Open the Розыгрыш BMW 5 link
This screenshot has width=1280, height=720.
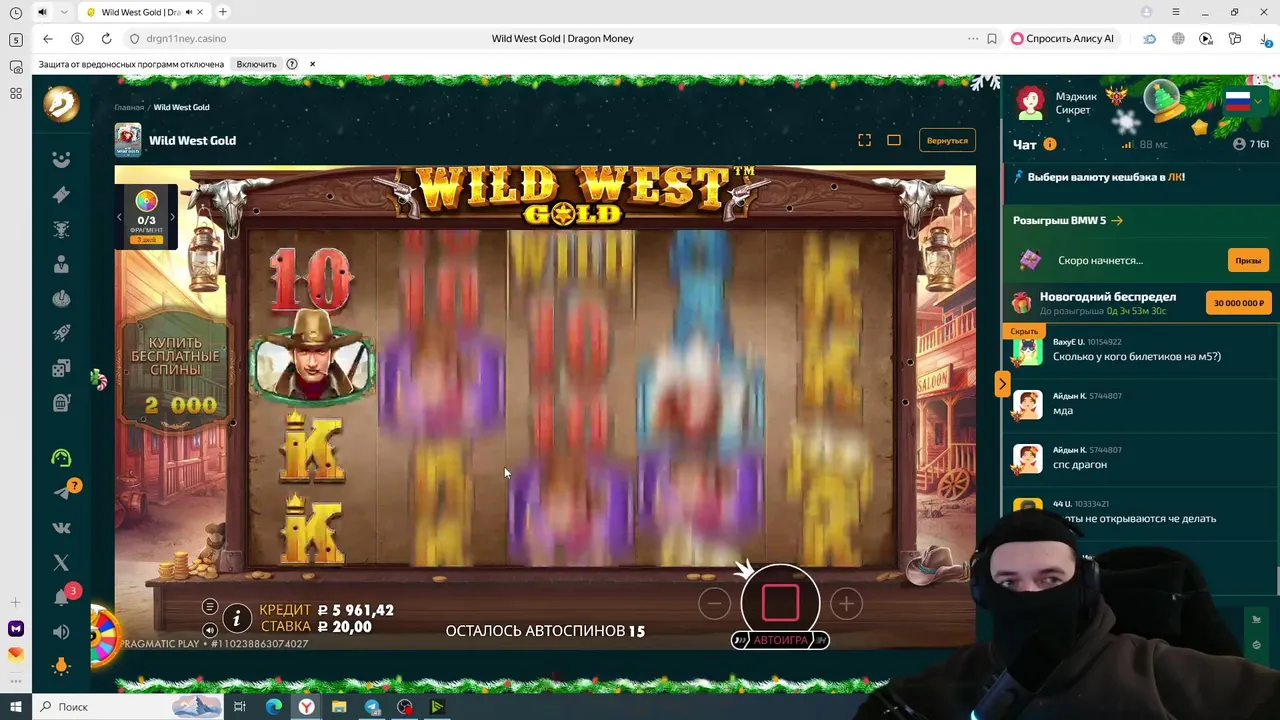[x=1067, y=220]
